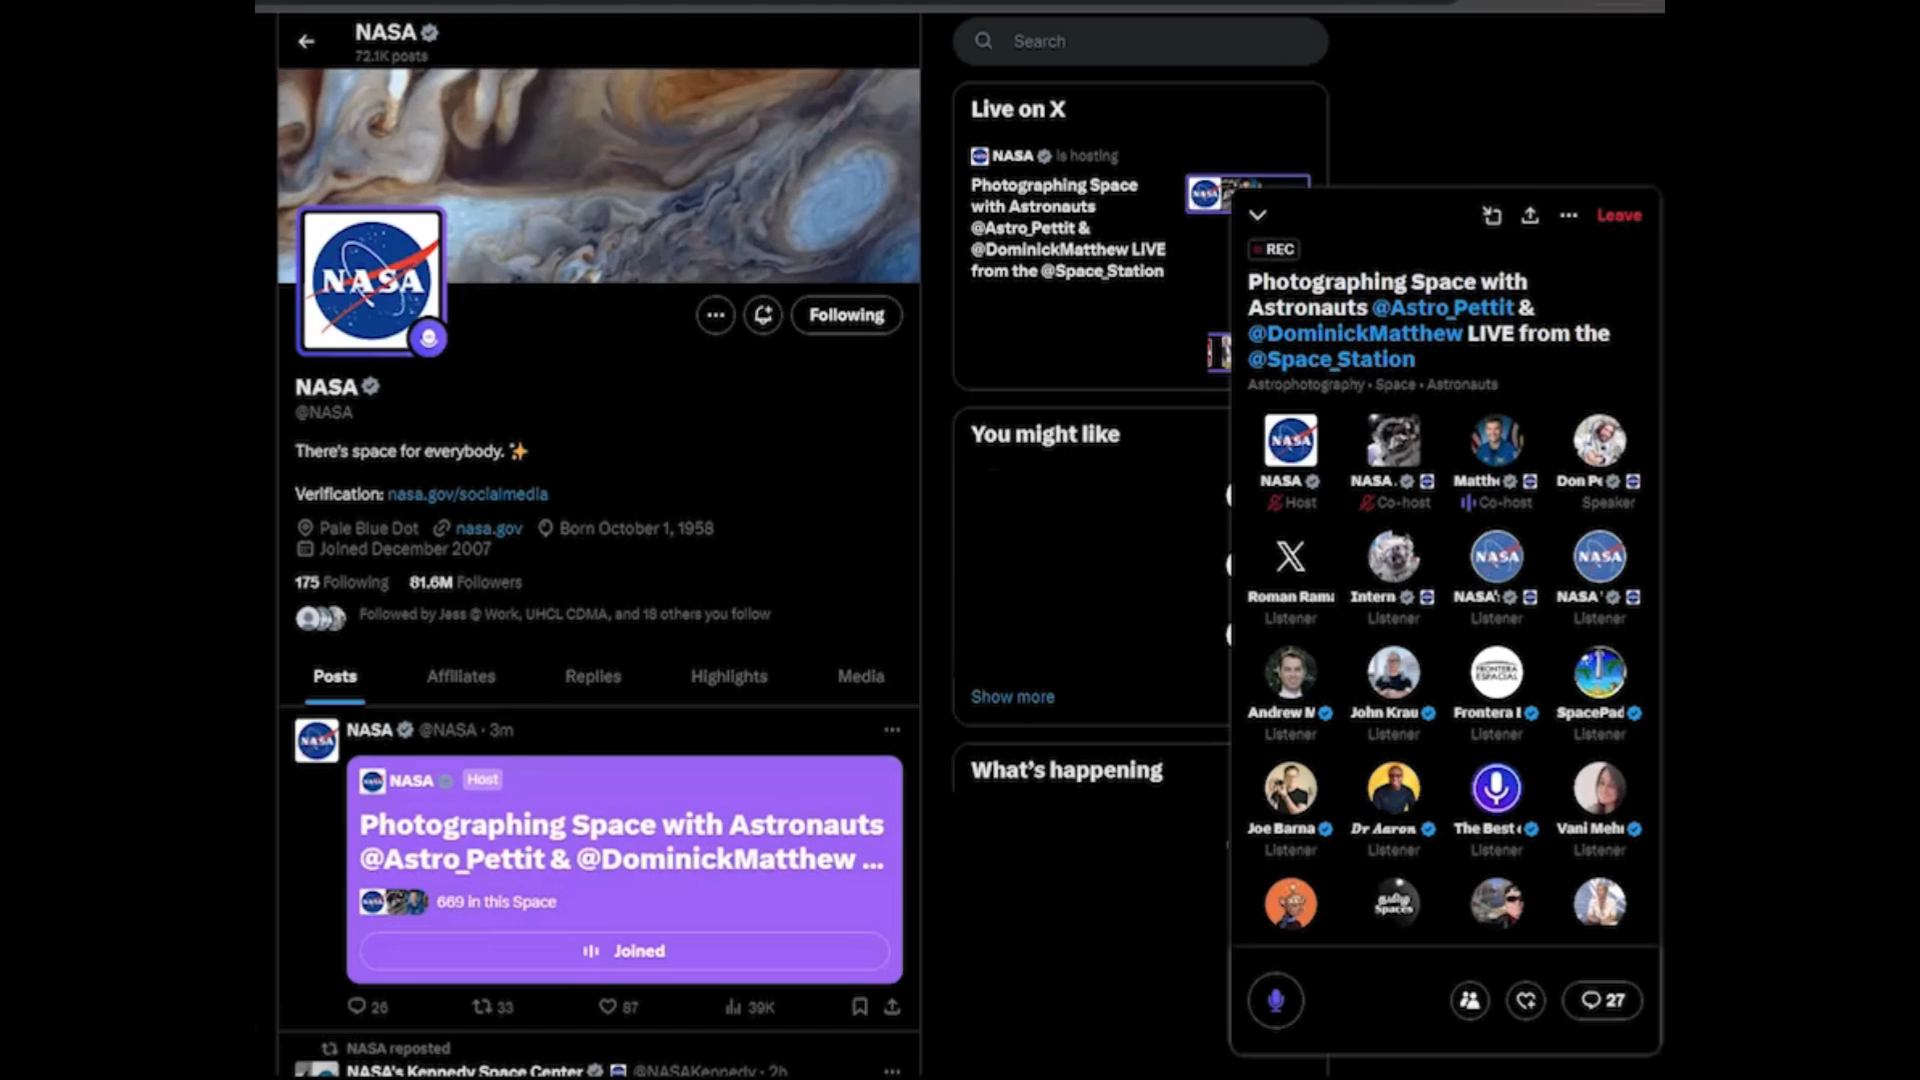
Task: Bookmark the NASA Space post
Action: [x=859, y=1007]
